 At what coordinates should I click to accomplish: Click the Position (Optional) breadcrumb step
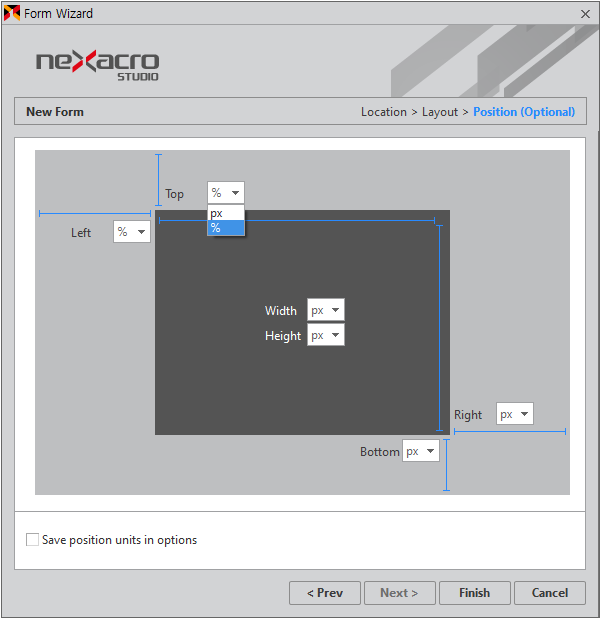pos(524,112)
